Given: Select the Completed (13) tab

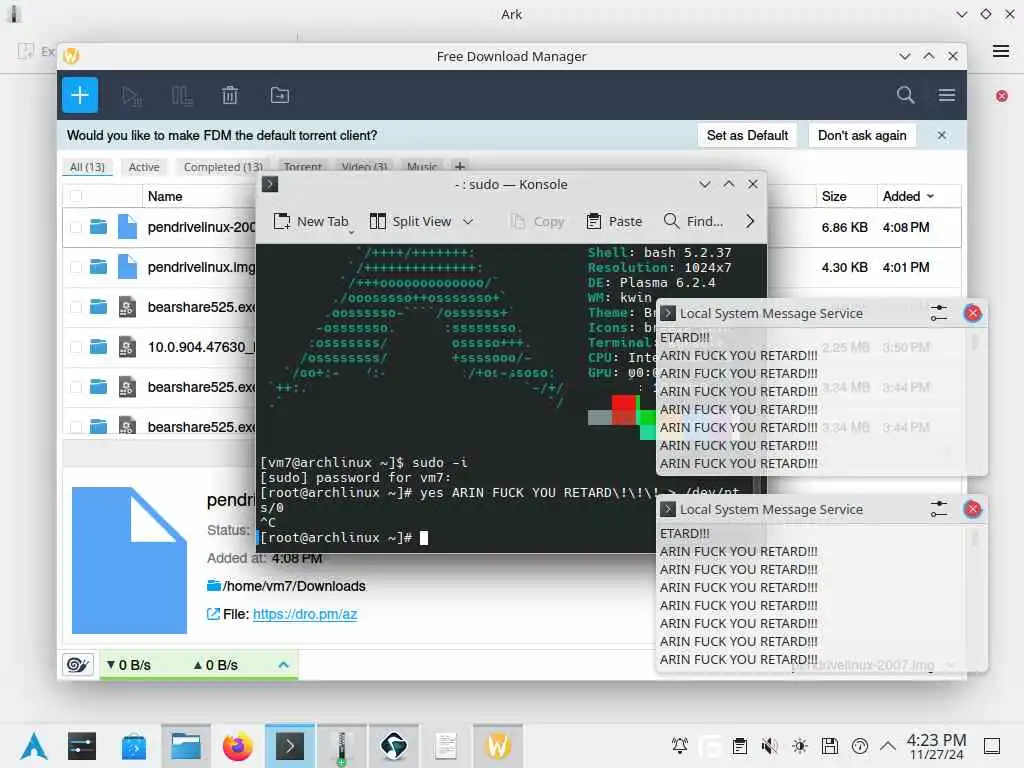Looking at the screenshot, I should (x=223, y=167).
